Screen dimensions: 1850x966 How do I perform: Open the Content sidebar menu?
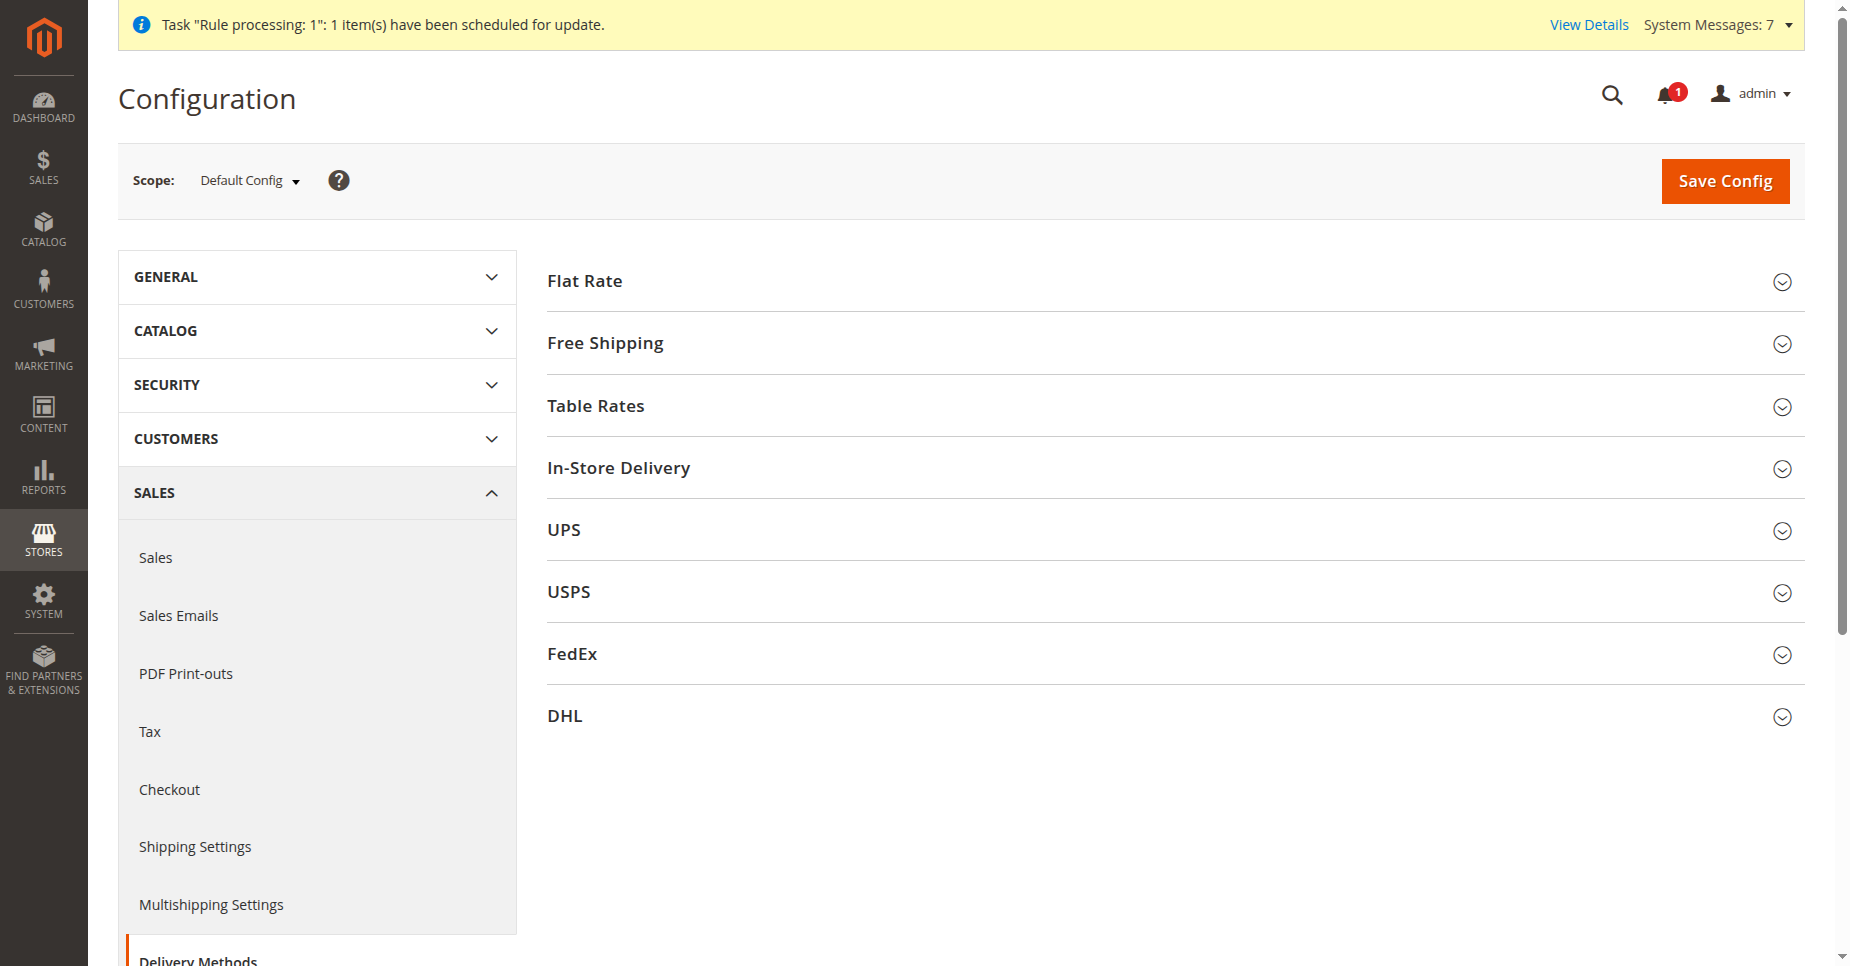44,416
